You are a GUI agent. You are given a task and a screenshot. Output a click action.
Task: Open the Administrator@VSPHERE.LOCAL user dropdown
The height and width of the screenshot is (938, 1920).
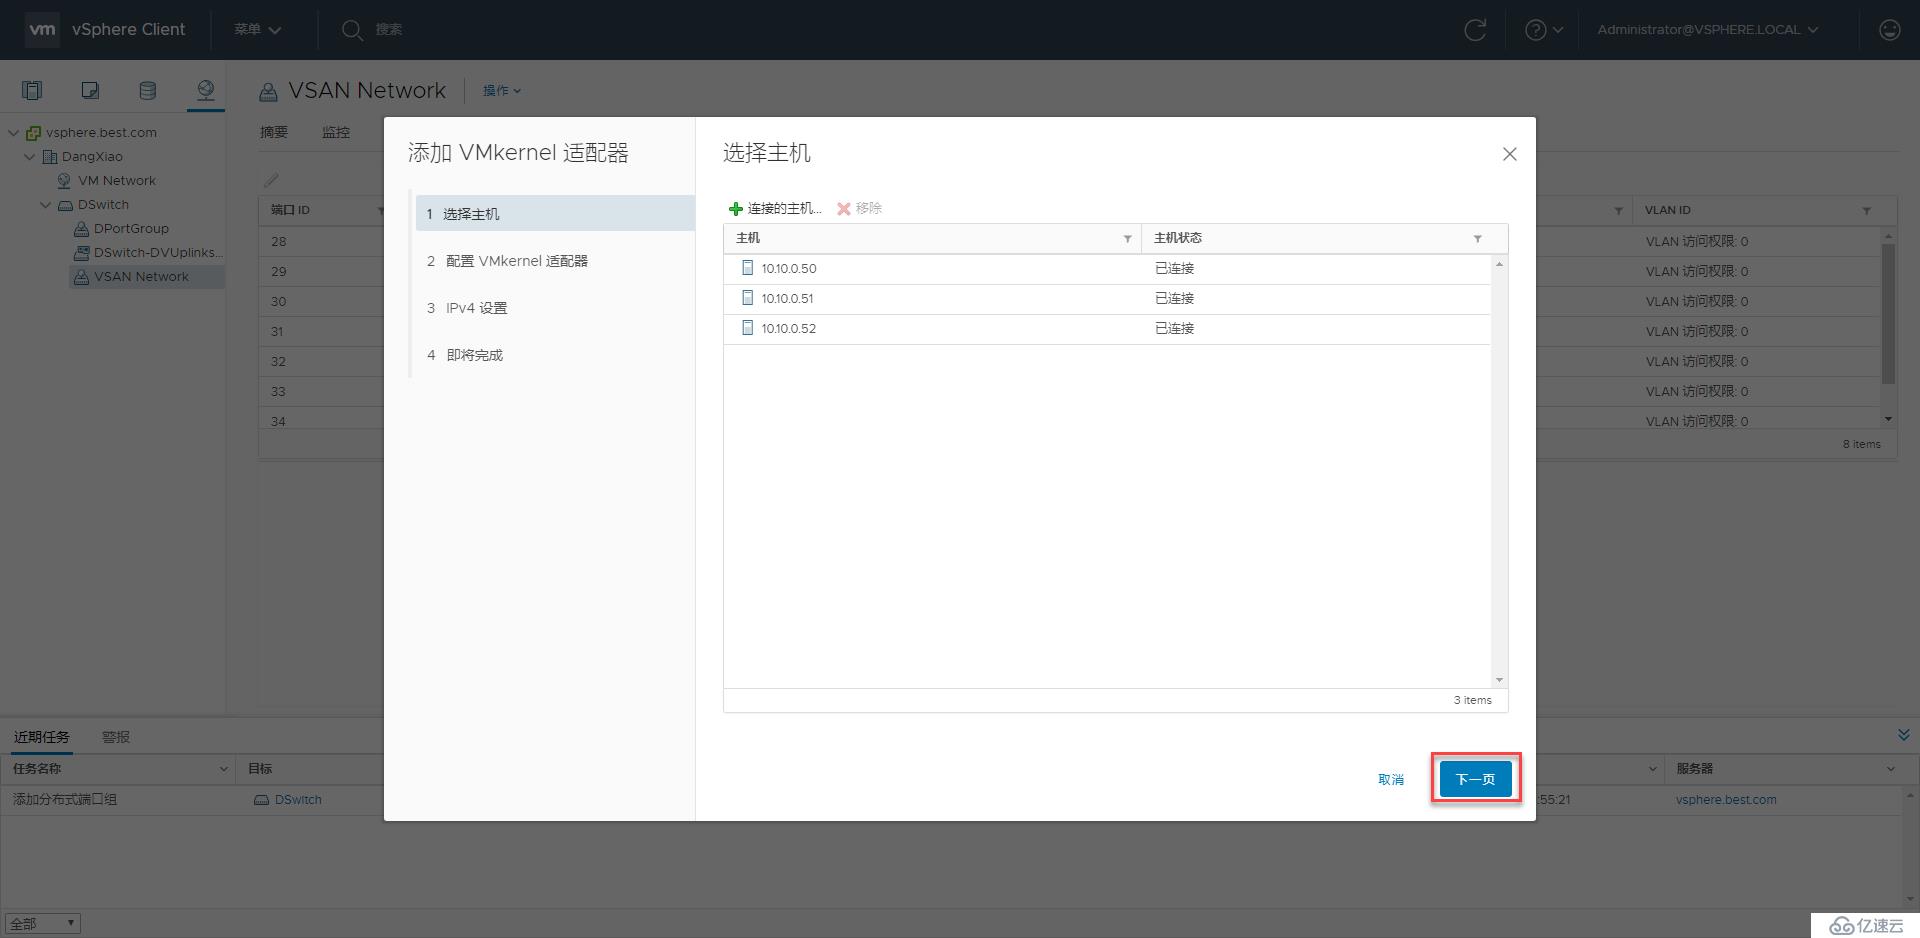(1708, 30)
